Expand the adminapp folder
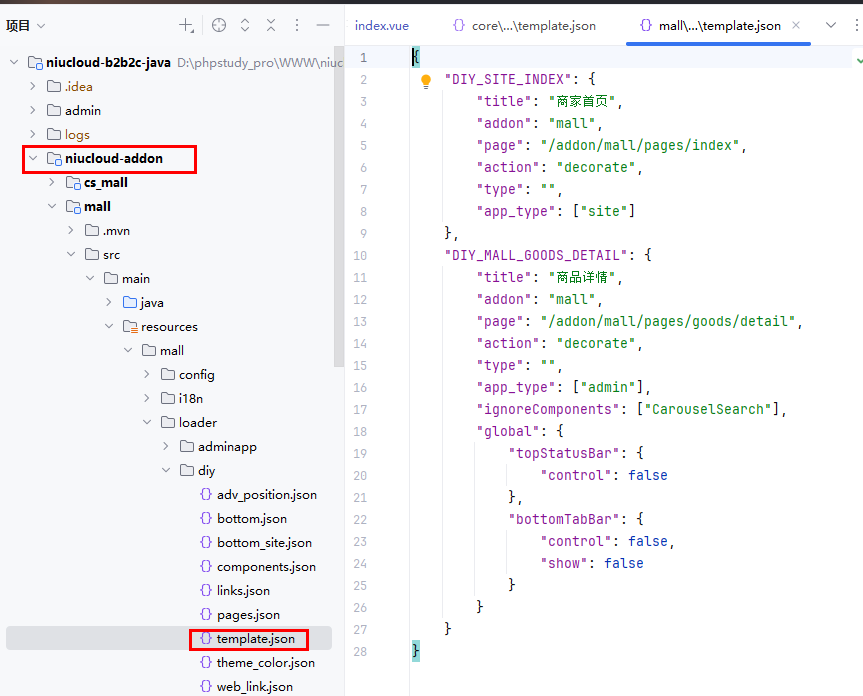863x696 pixels. tap(166, 446)
